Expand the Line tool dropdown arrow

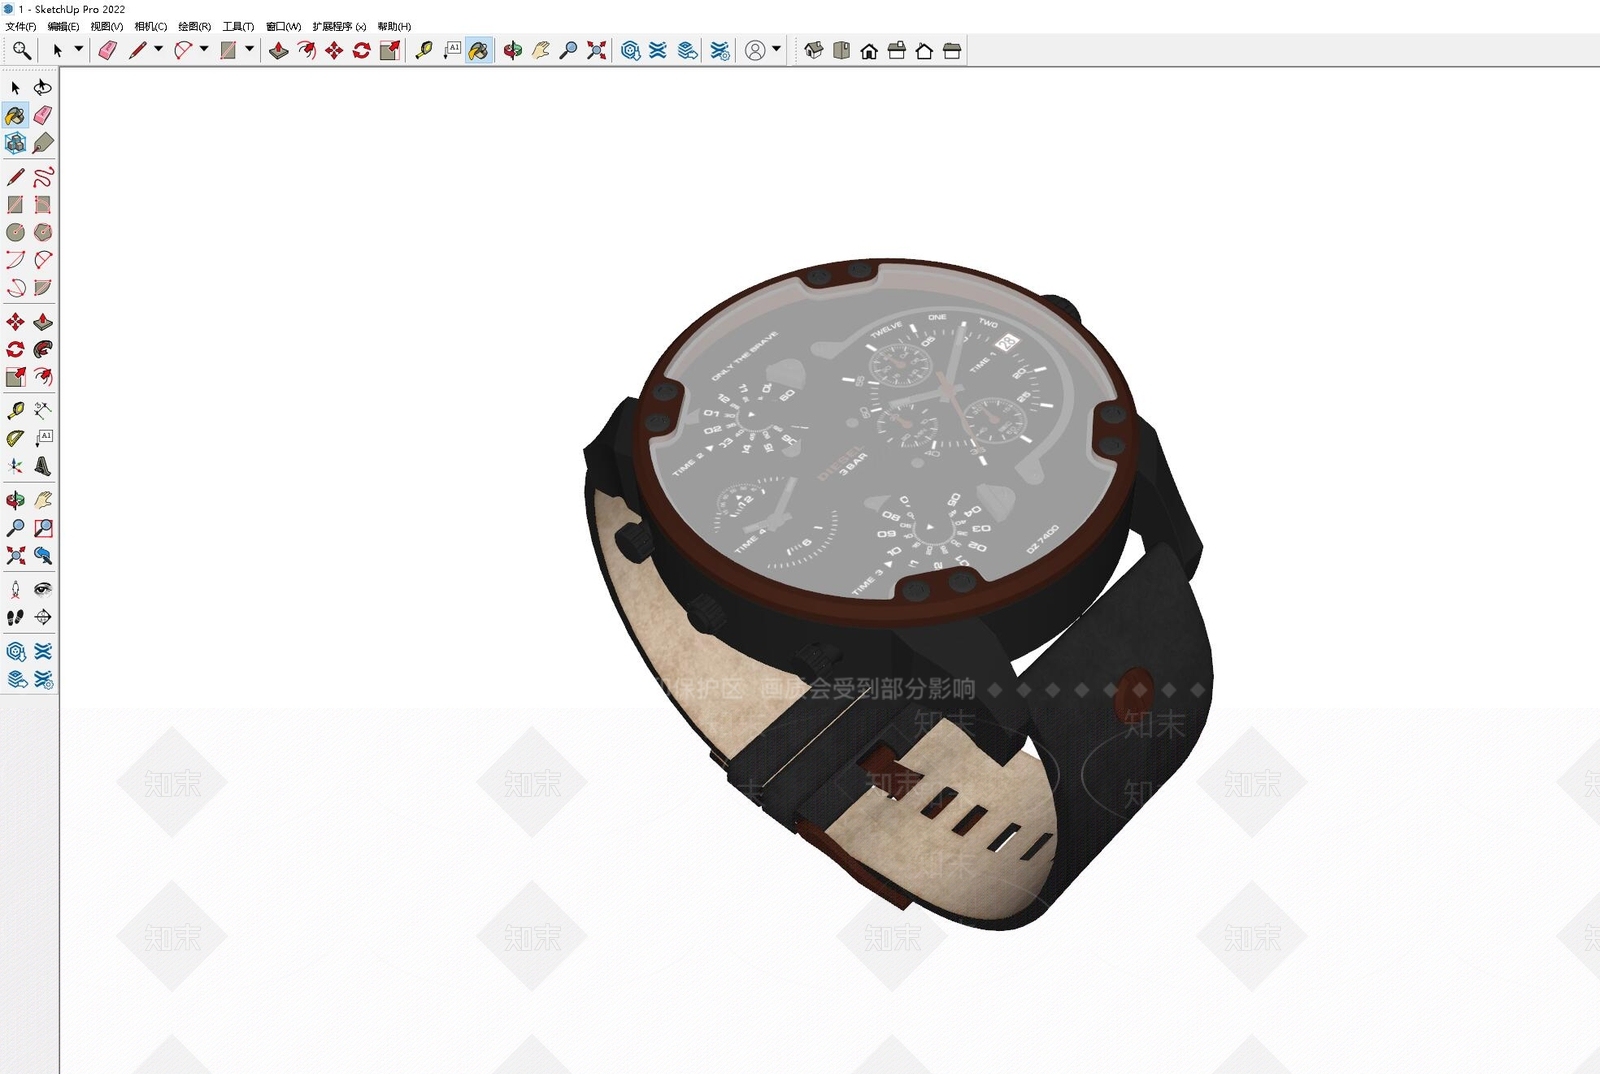click(158, 49)
